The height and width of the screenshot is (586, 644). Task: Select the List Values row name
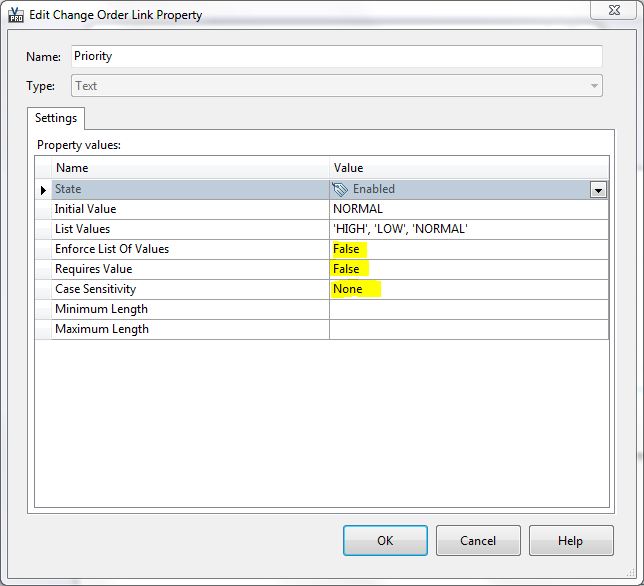click(190, 229)
